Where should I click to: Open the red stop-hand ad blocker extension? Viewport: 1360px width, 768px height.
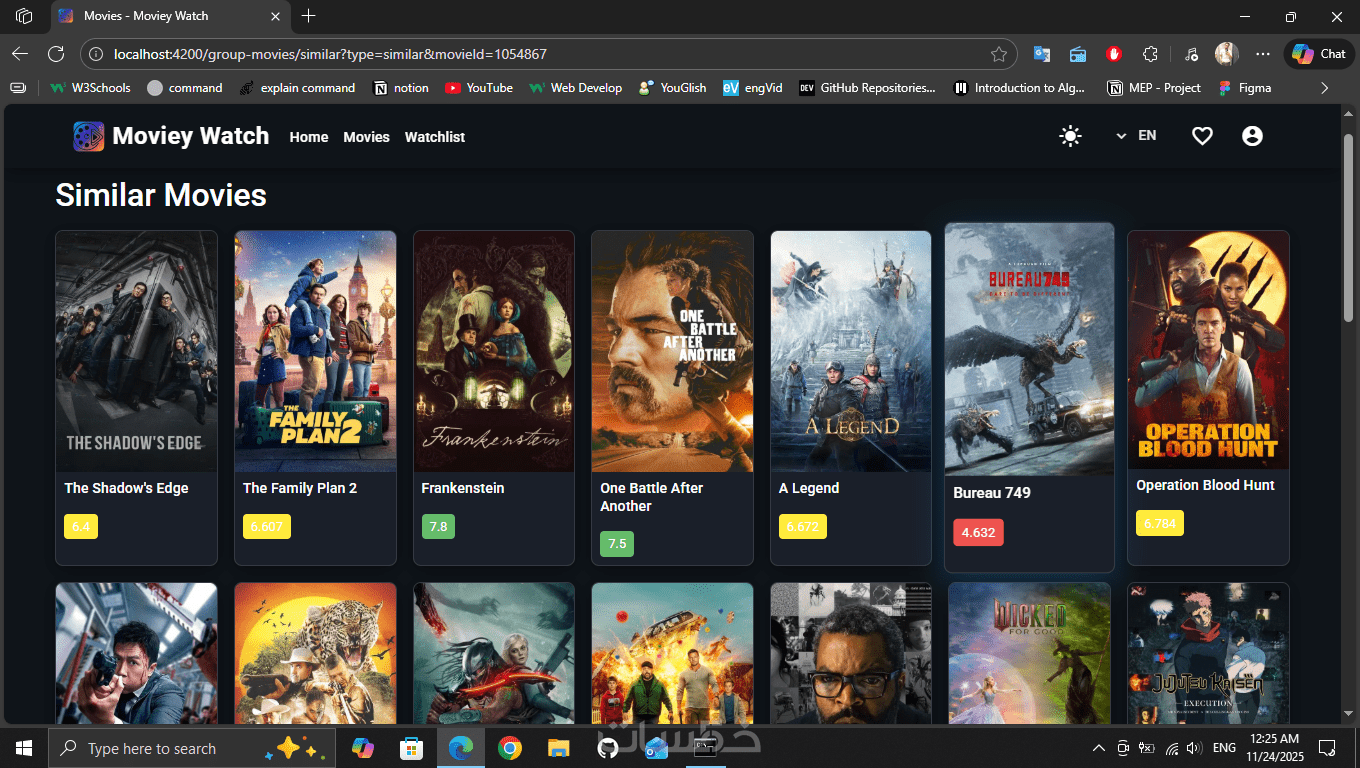[1114, 54]
